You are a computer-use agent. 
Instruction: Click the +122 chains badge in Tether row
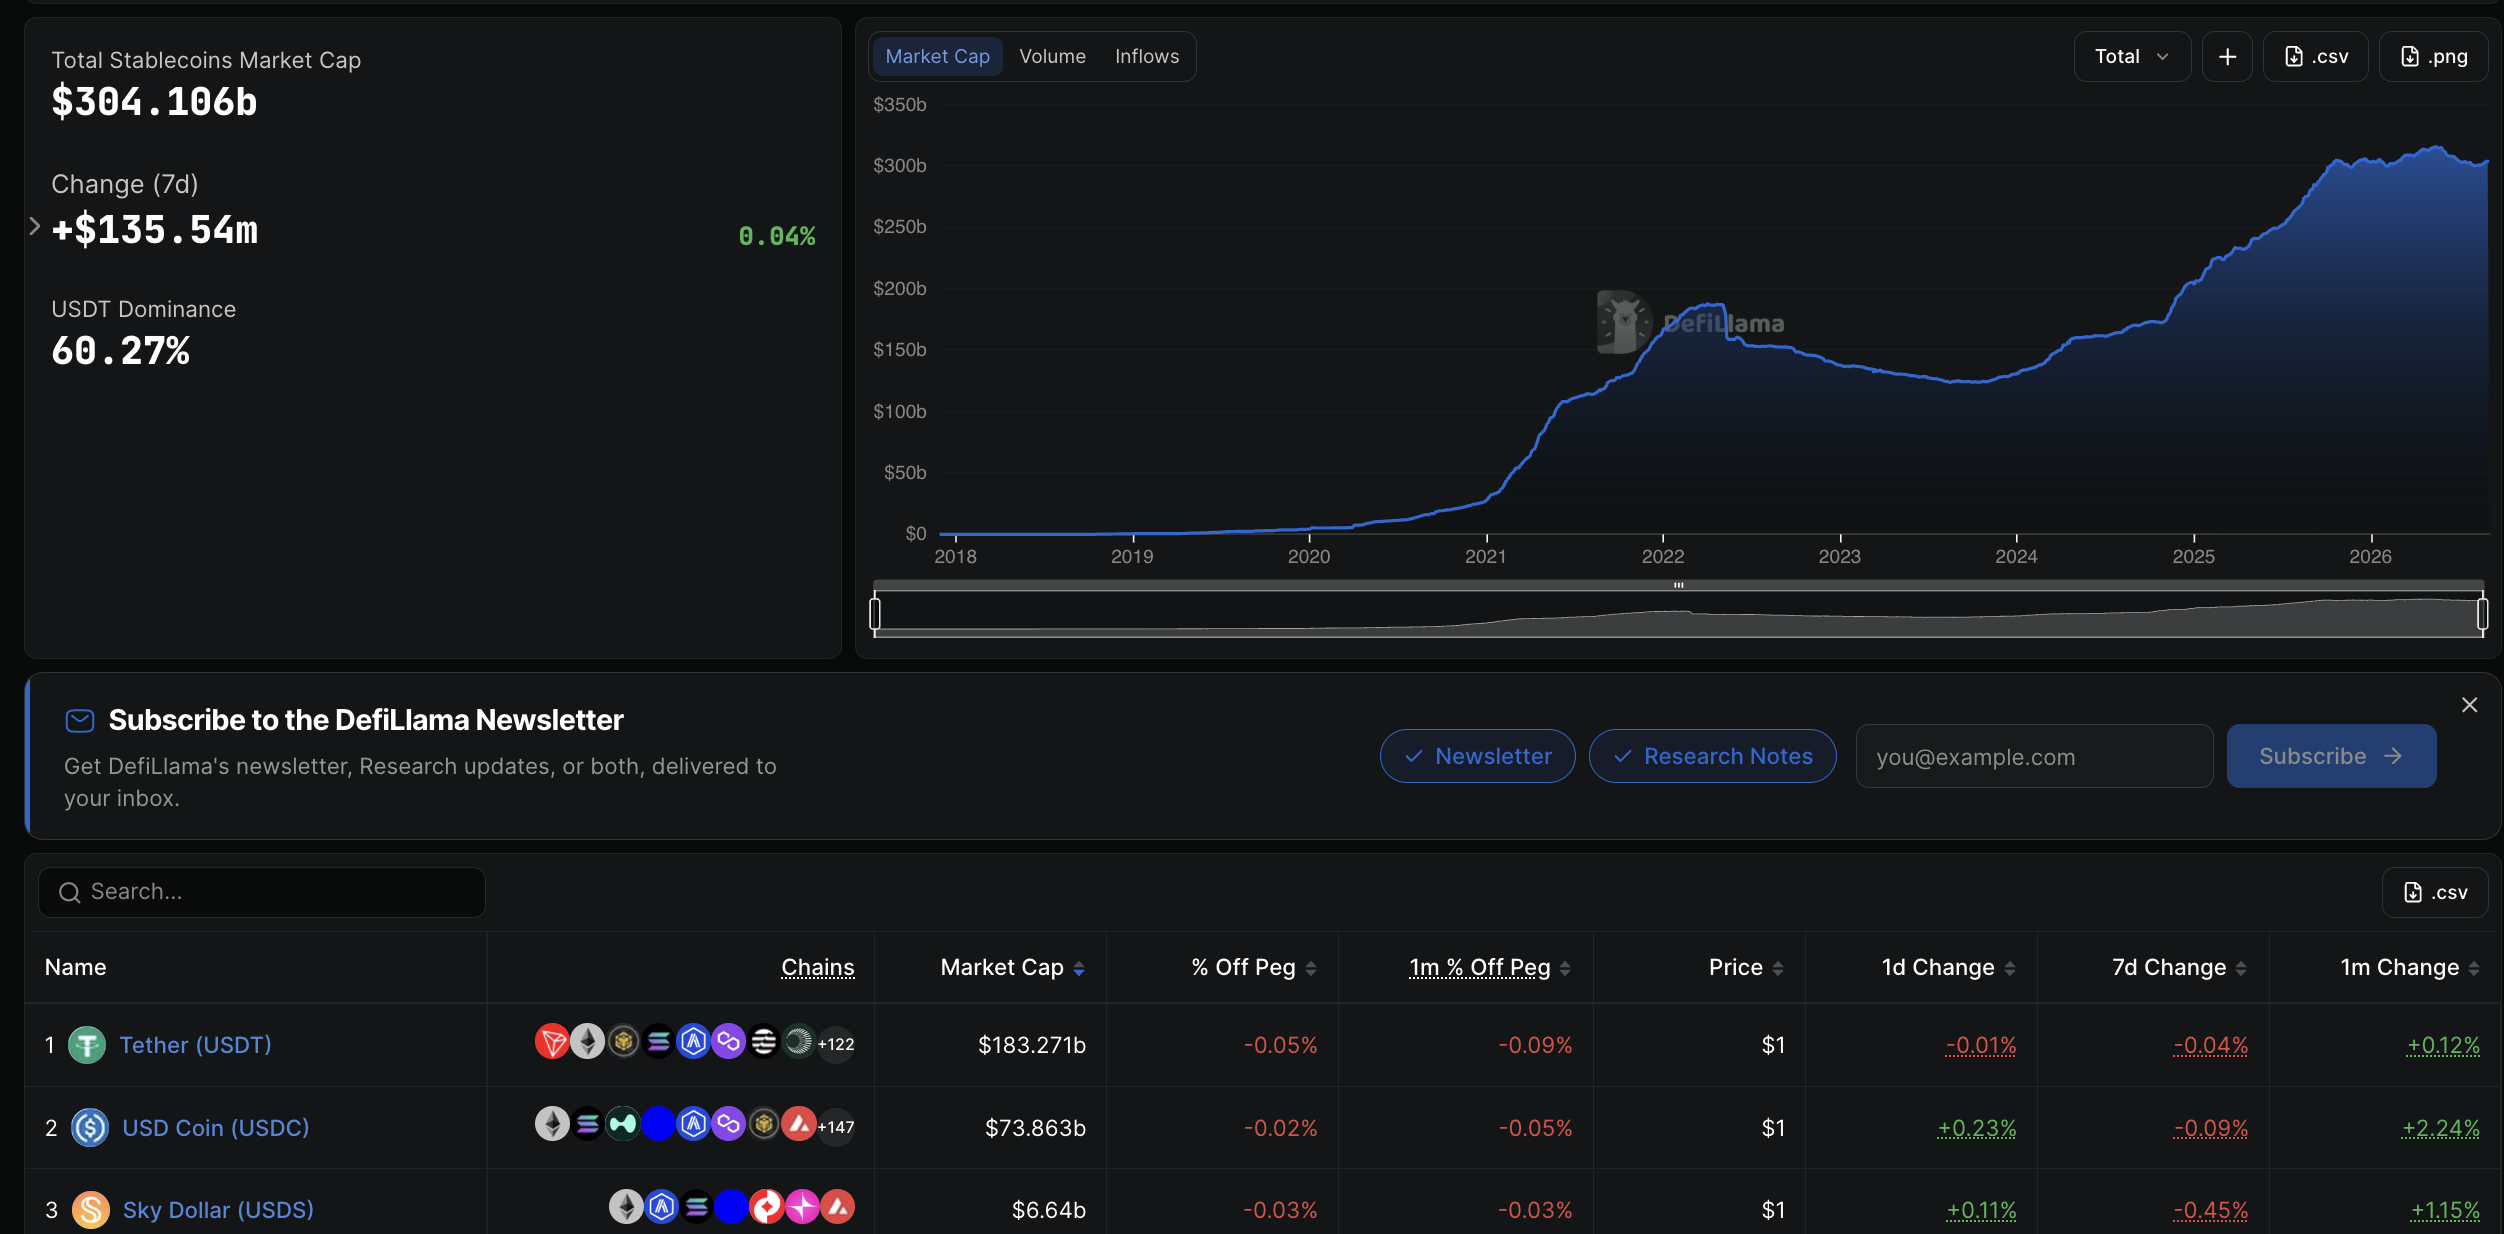point(836,1044)
